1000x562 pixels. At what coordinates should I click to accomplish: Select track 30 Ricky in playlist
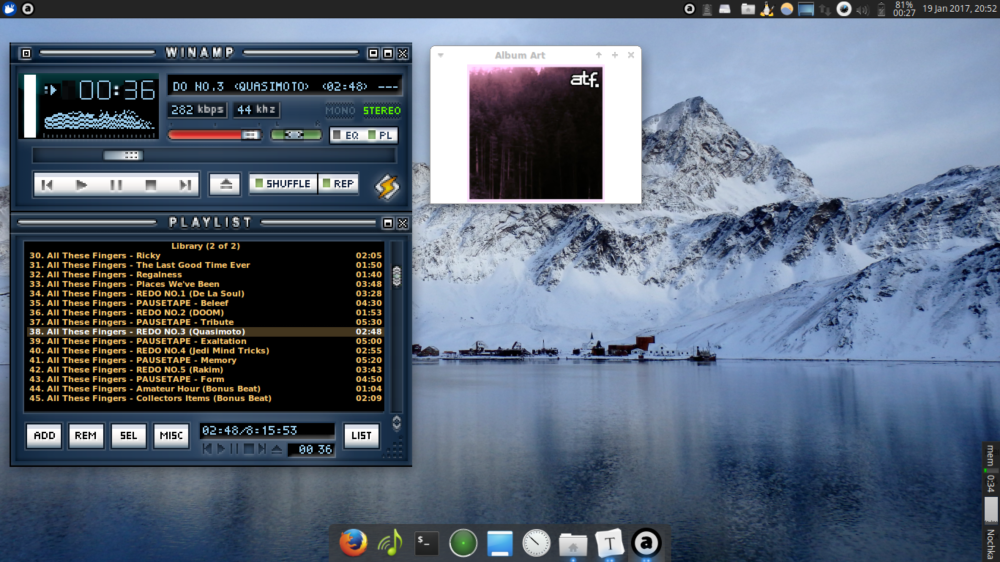click(x=205, y=255)
